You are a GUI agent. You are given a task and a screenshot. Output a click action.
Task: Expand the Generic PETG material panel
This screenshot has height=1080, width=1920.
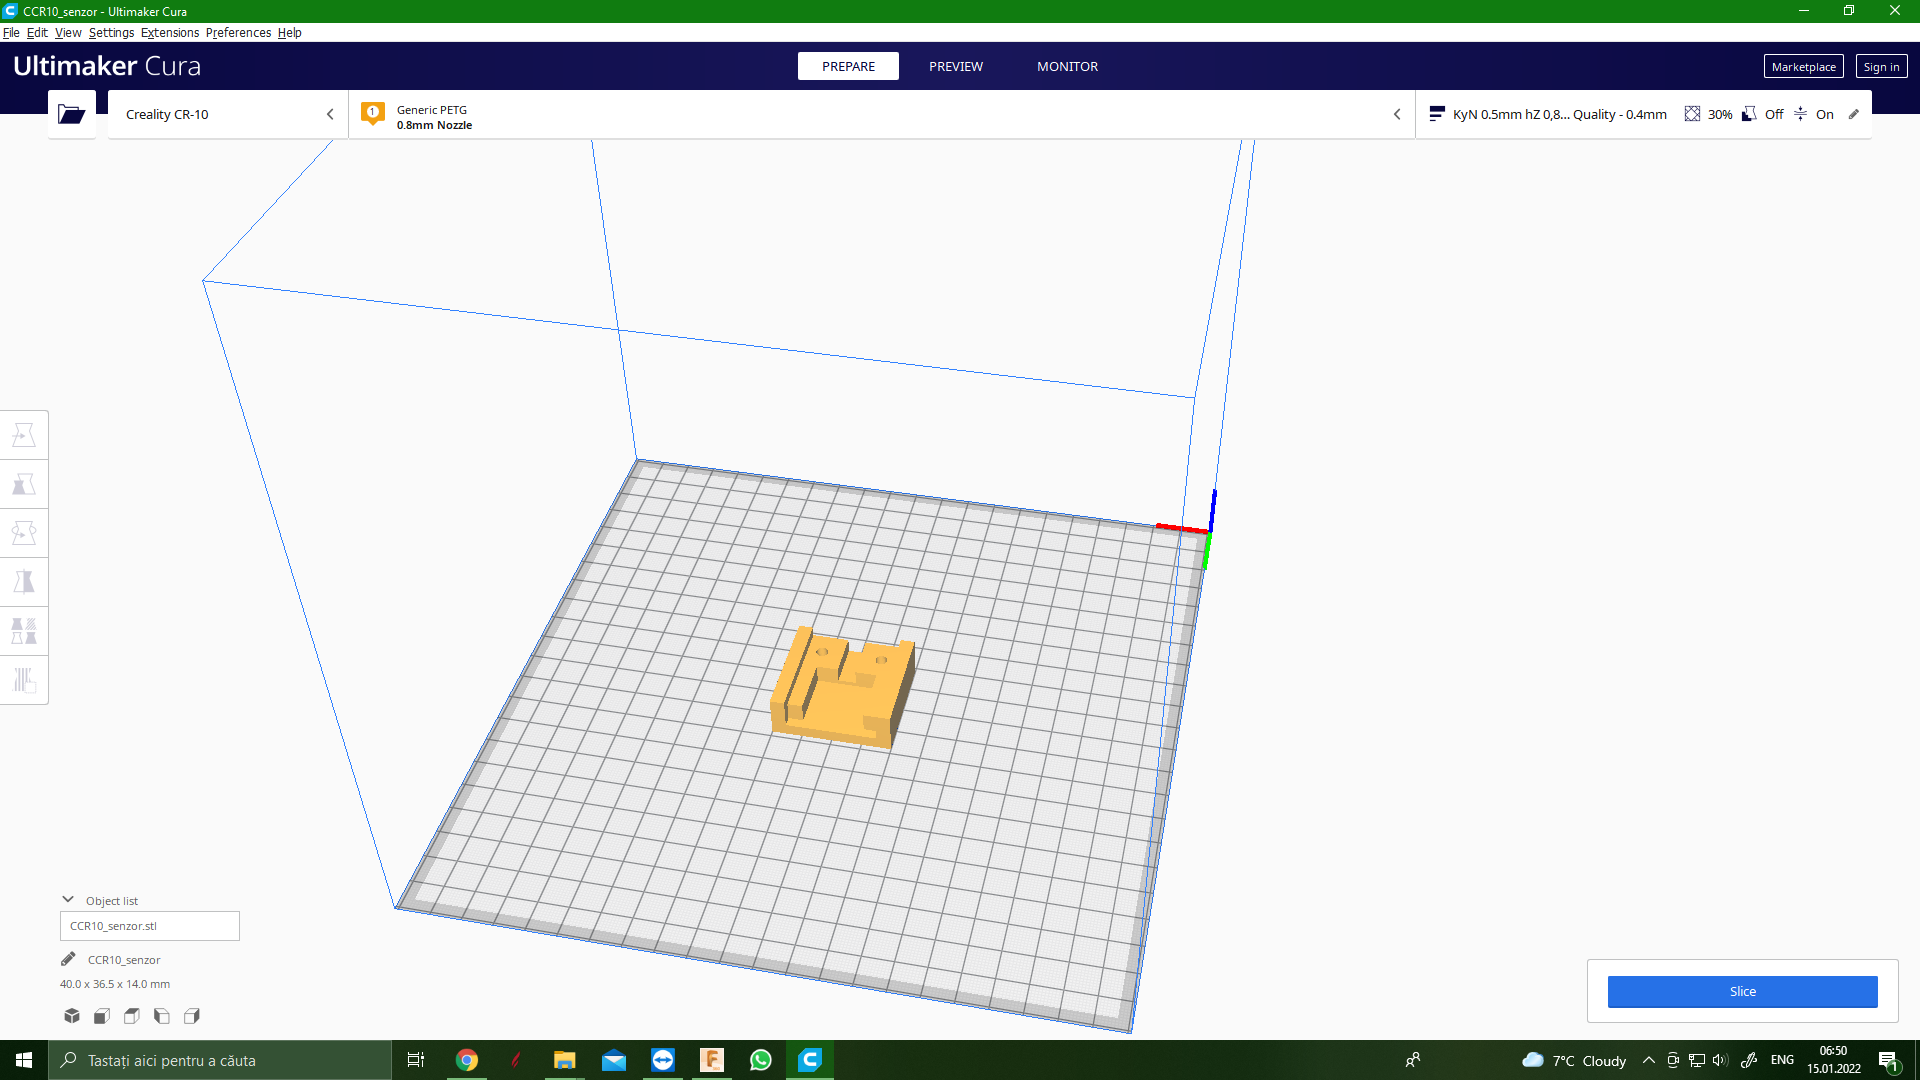click(x=880, y=115)
